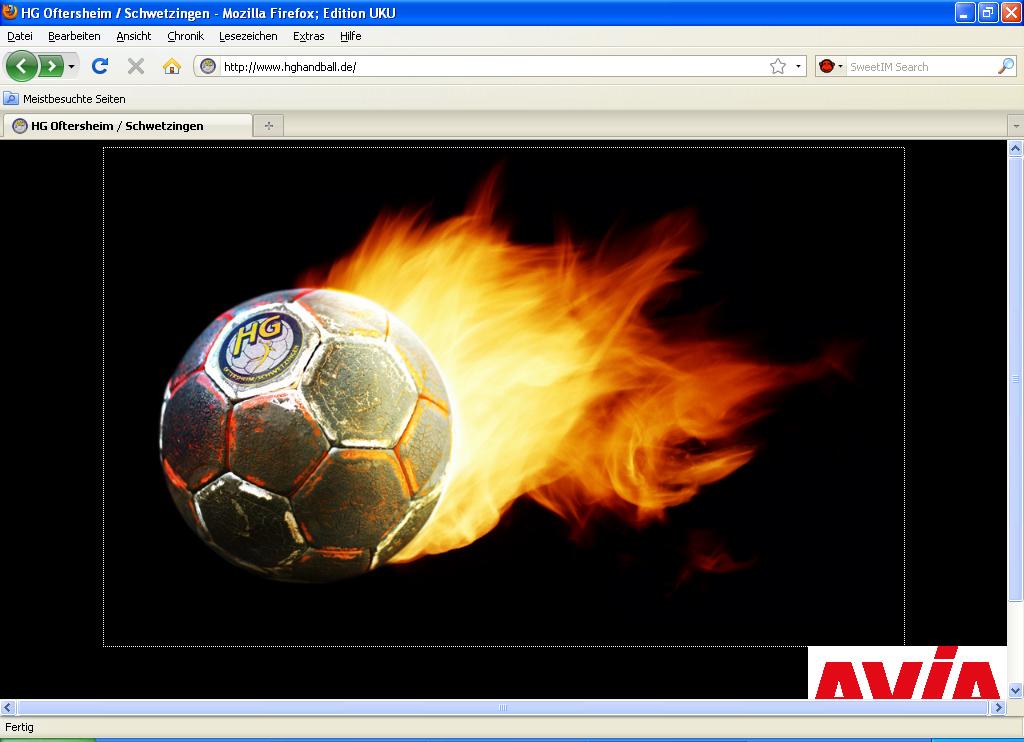Click the search magnifier icon

point(1006,66)
